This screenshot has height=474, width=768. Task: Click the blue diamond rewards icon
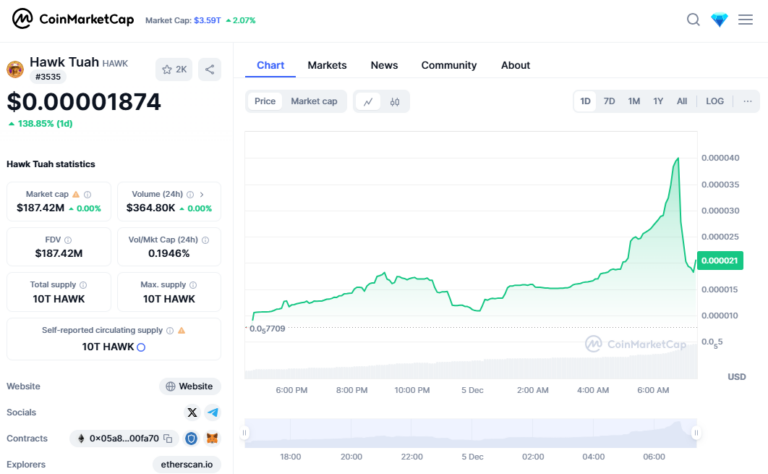point(719,19)
